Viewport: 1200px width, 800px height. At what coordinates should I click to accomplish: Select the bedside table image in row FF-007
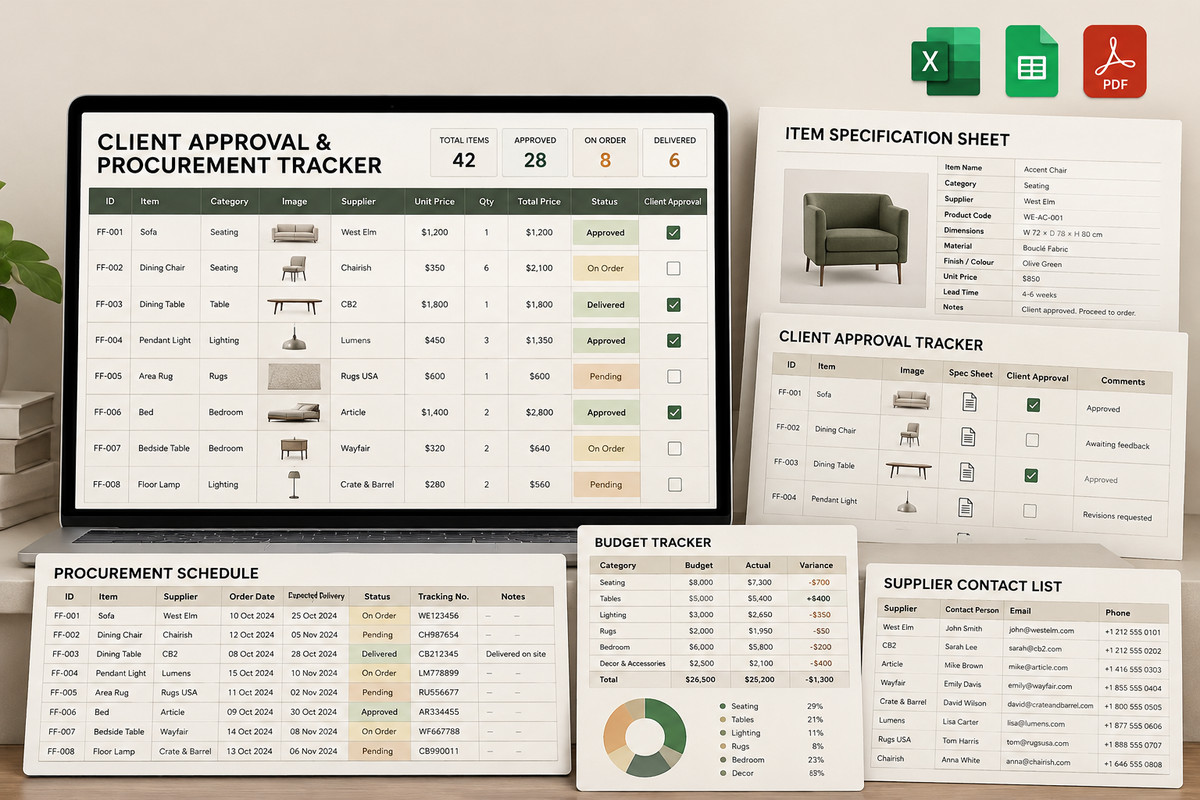(x=294, y=448)
